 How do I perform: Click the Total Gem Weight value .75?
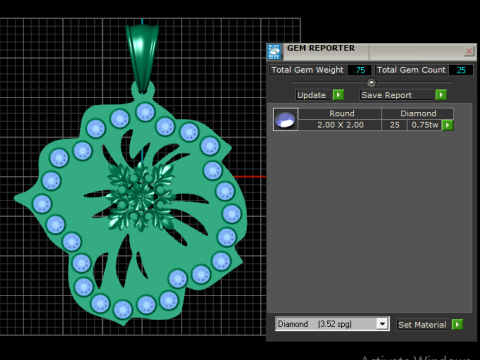click(x=359, y=70)
